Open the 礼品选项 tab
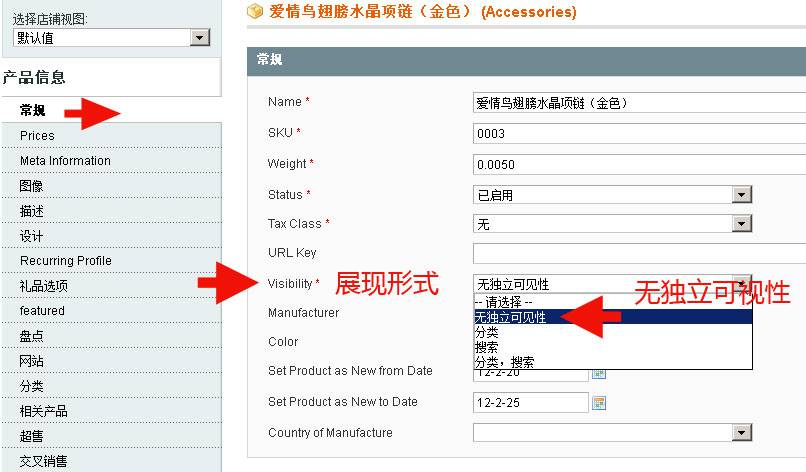Screen dimensions: 806x472 coord(112,286)
